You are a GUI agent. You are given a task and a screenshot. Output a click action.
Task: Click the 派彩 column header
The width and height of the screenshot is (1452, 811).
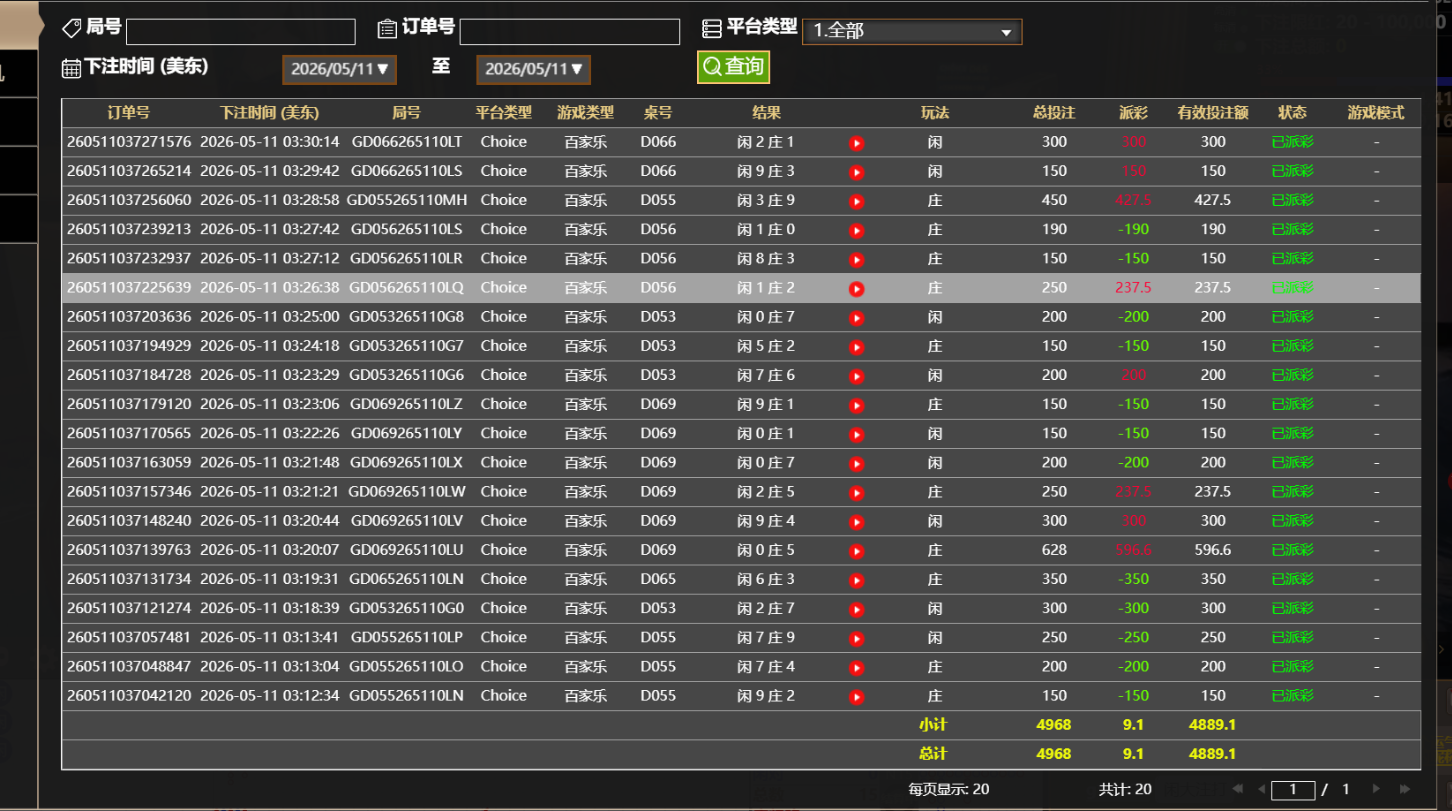coord(1134,113)
